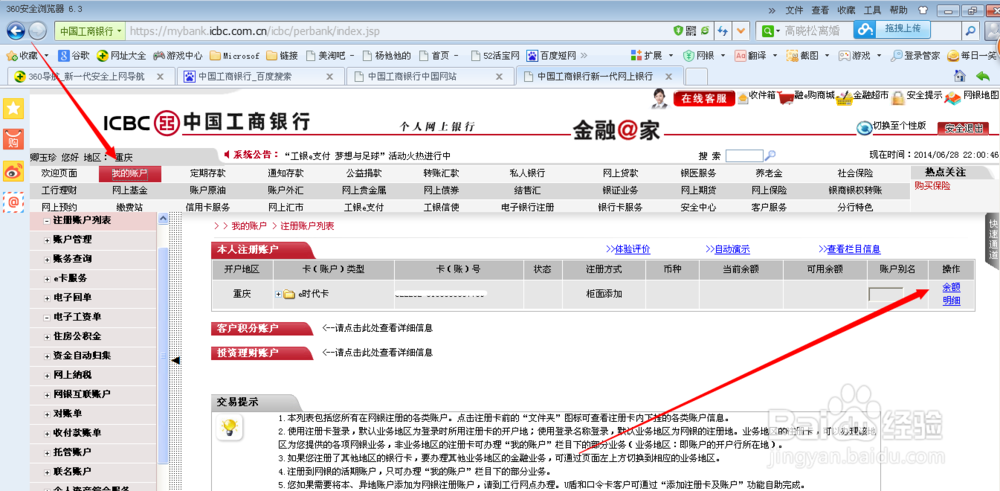Open the 百度短网 bookmark
The height and width of the screenshot is (491, 1000).
(x=553, y=55)
